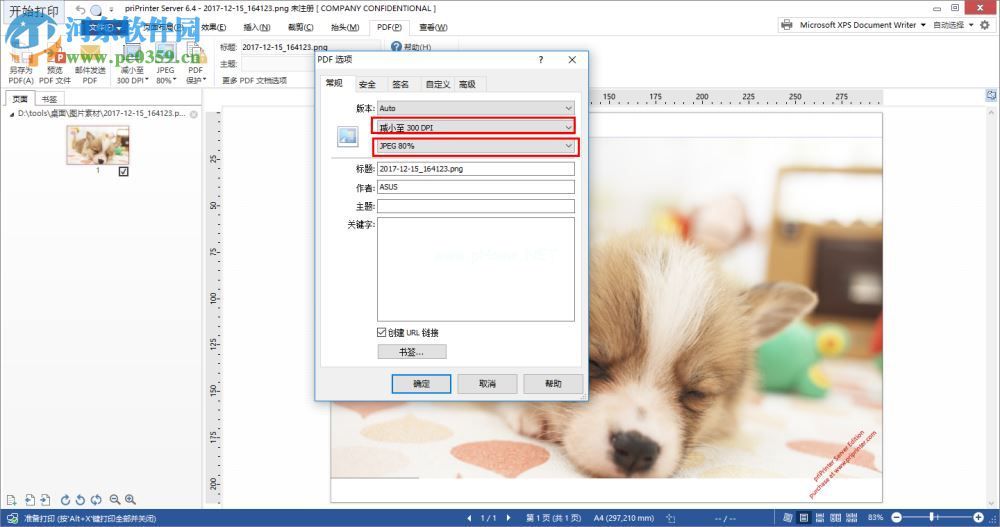1000x527 pixels.
Task: Click the move page forward icon
Action: coord(45,500)
